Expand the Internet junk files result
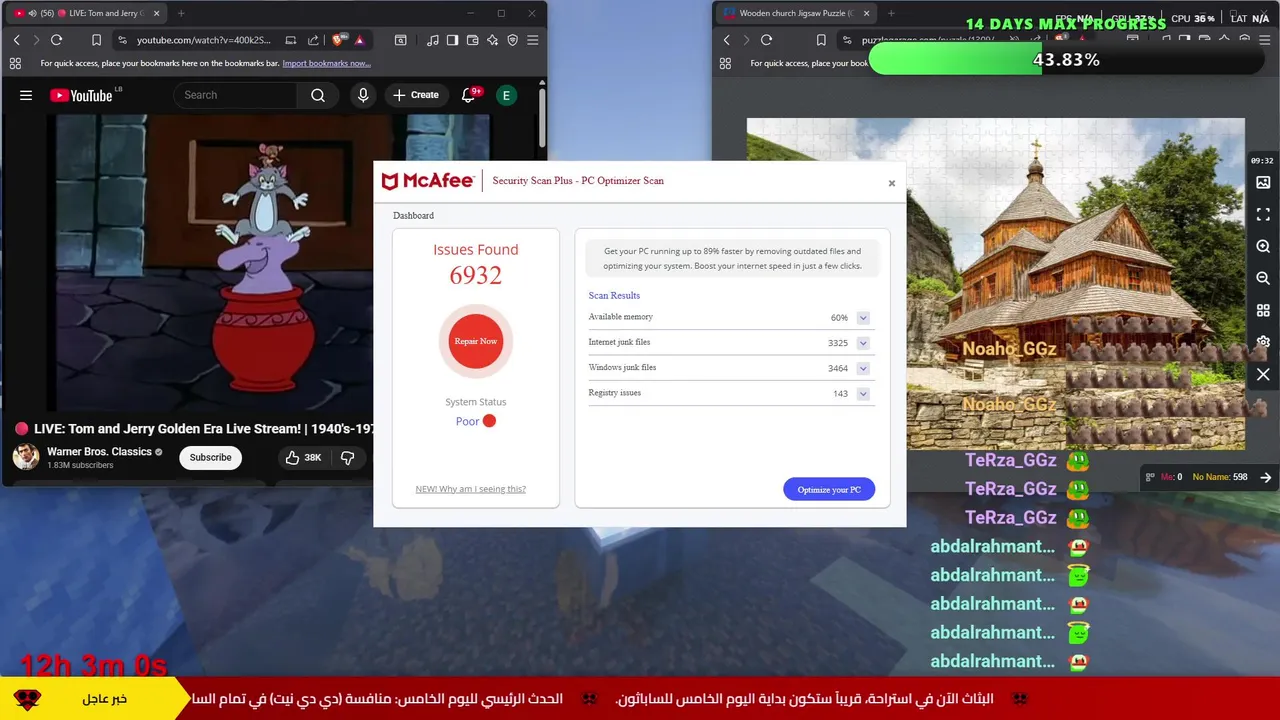 click(863, 343)
